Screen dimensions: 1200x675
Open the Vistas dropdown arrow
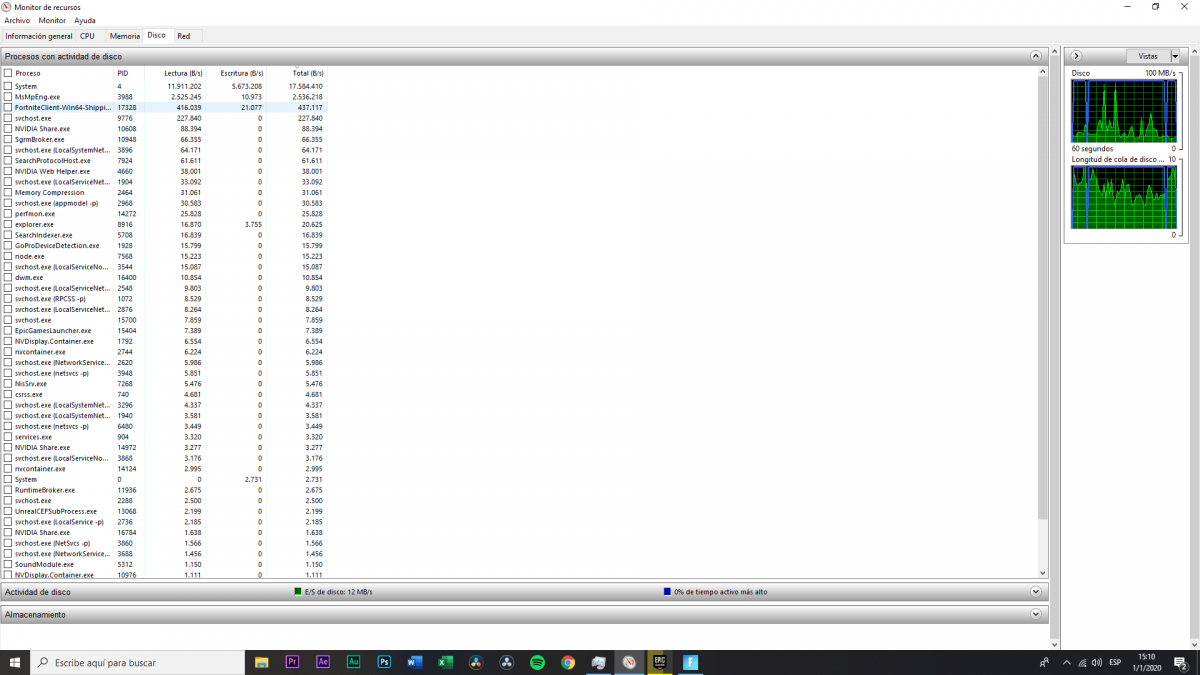(x=1175, y=56)
